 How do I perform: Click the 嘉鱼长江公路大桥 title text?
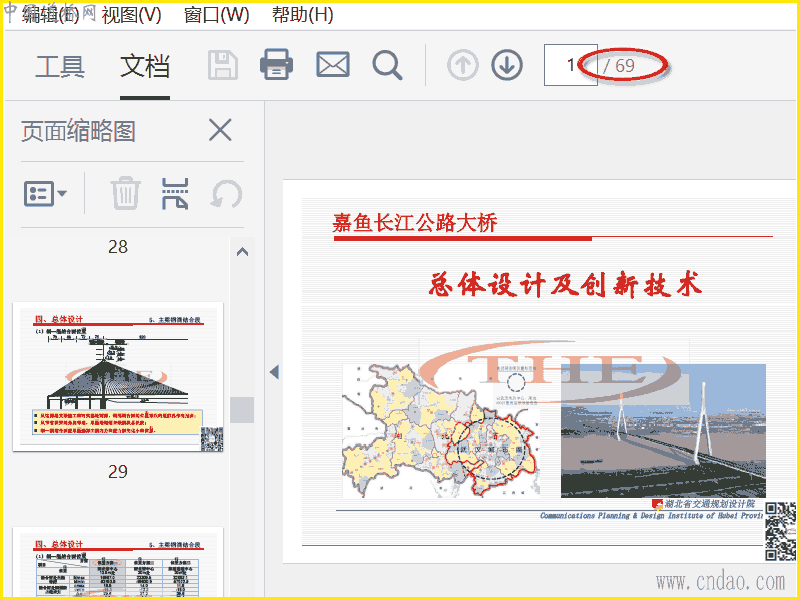tap(415, 223)
